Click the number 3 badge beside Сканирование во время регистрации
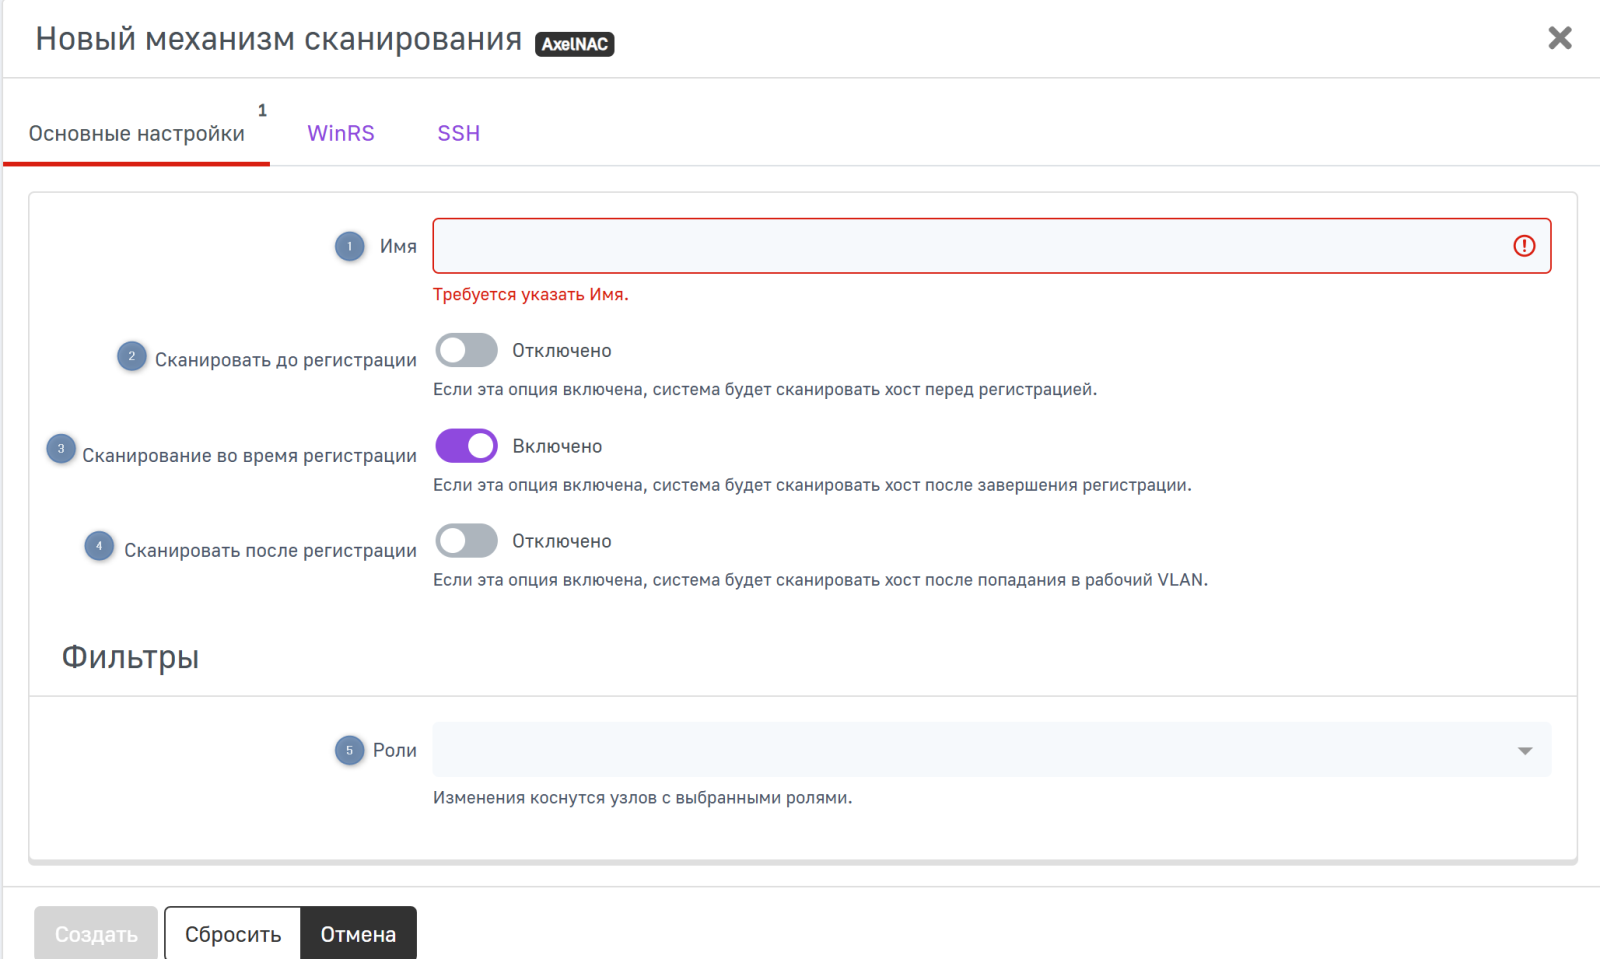Viewport: 1600px width, 959px height. 61,449
